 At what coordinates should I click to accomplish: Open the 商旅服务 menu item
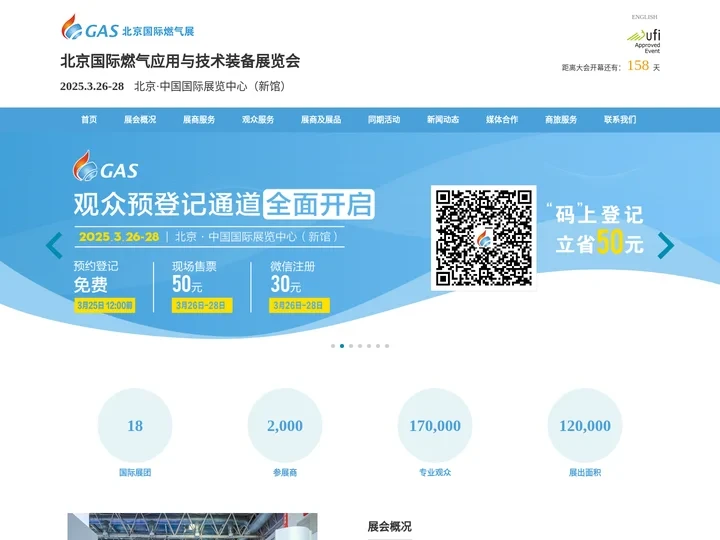561,119
